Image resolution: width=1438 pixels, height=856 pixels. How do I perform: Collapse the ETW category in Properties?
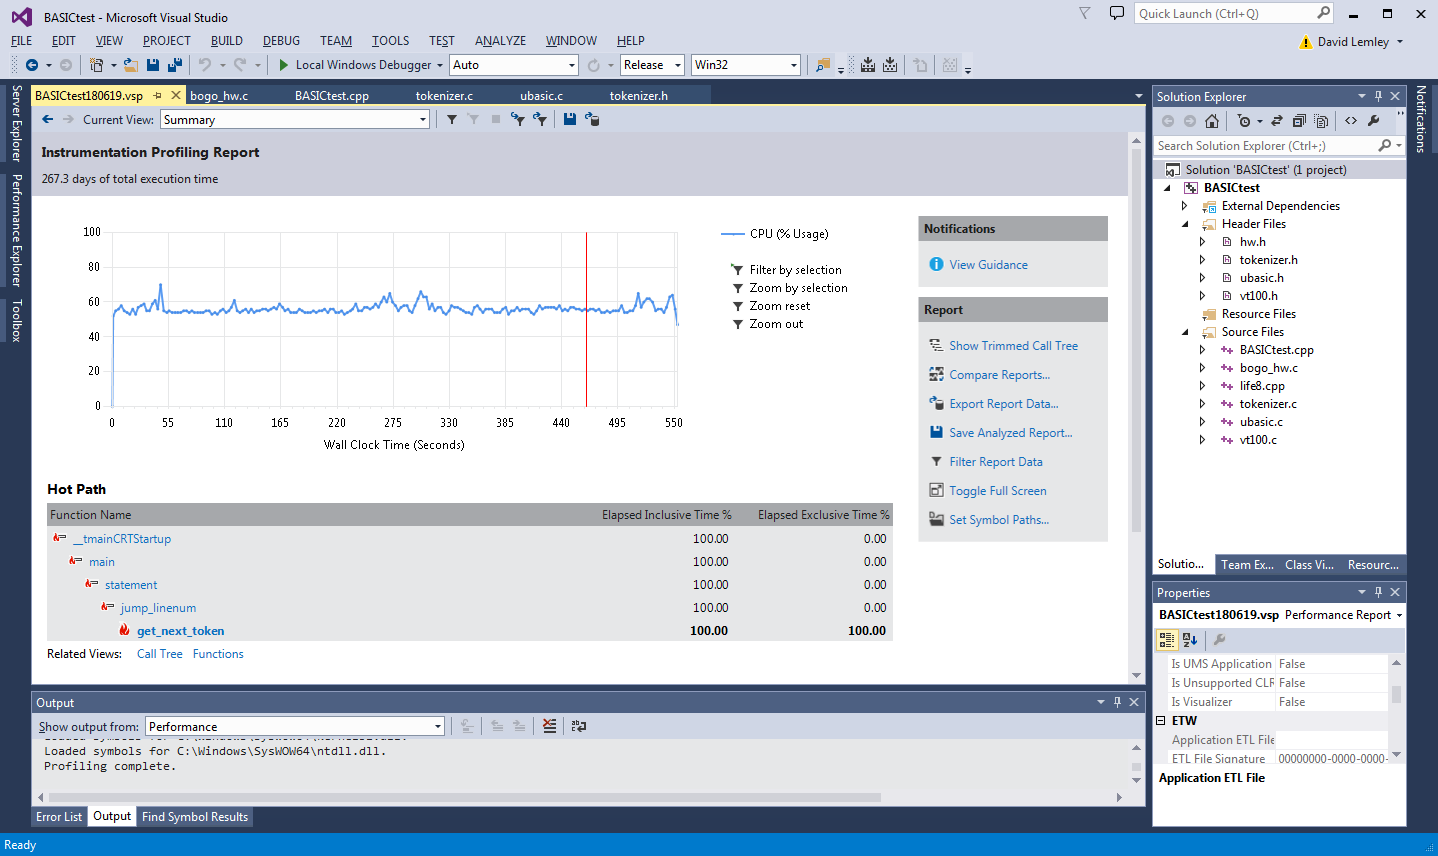pos(1161,721)
